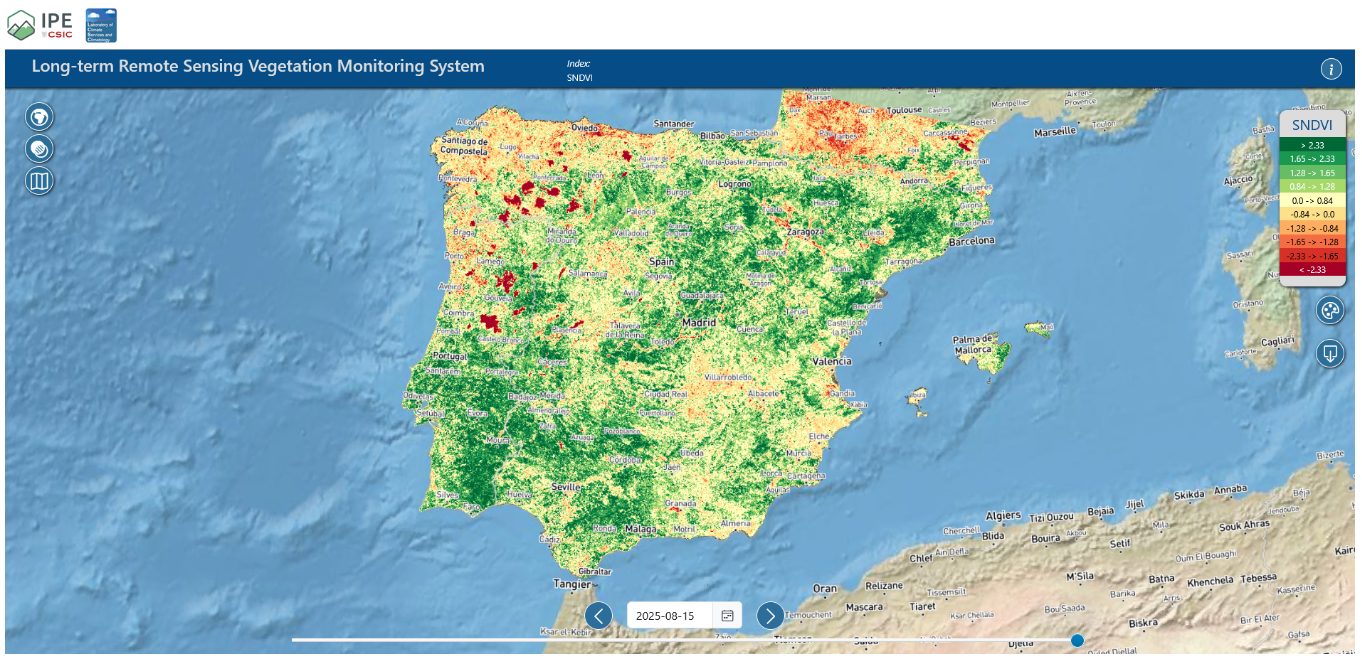The height and width of the screenshot is (659, 1362).
Task: Select the '> 2.33' legend swatch
Action: [1311, 145]
